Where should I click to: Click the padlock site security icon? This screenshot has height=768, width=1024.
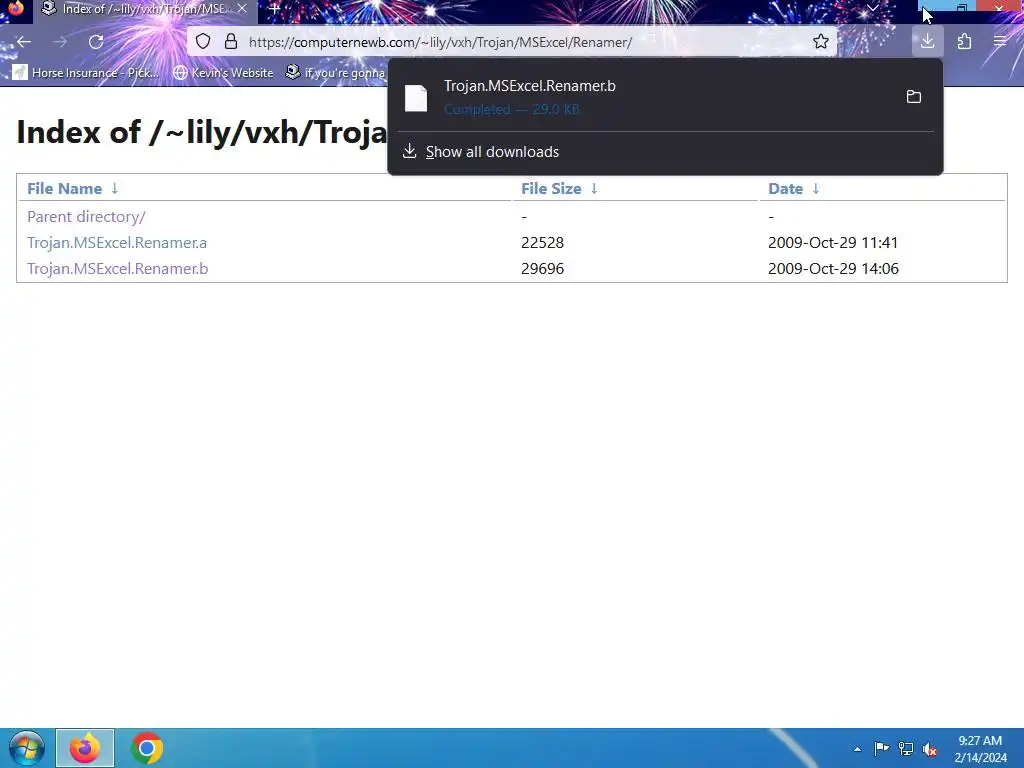pyautogui.click(x=231, y=42)
